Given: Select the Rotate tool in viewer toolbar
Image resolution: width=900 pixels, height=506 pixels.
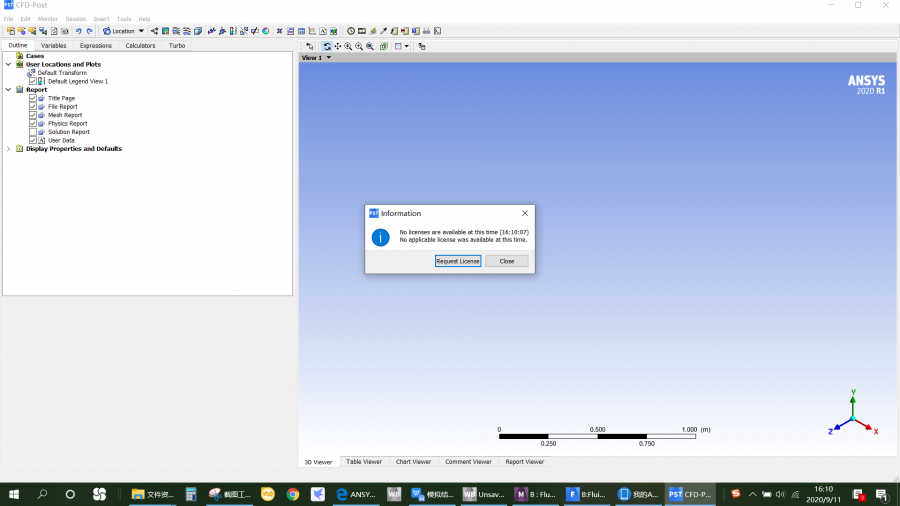Looking at the screenshot, I should point(327,46).
